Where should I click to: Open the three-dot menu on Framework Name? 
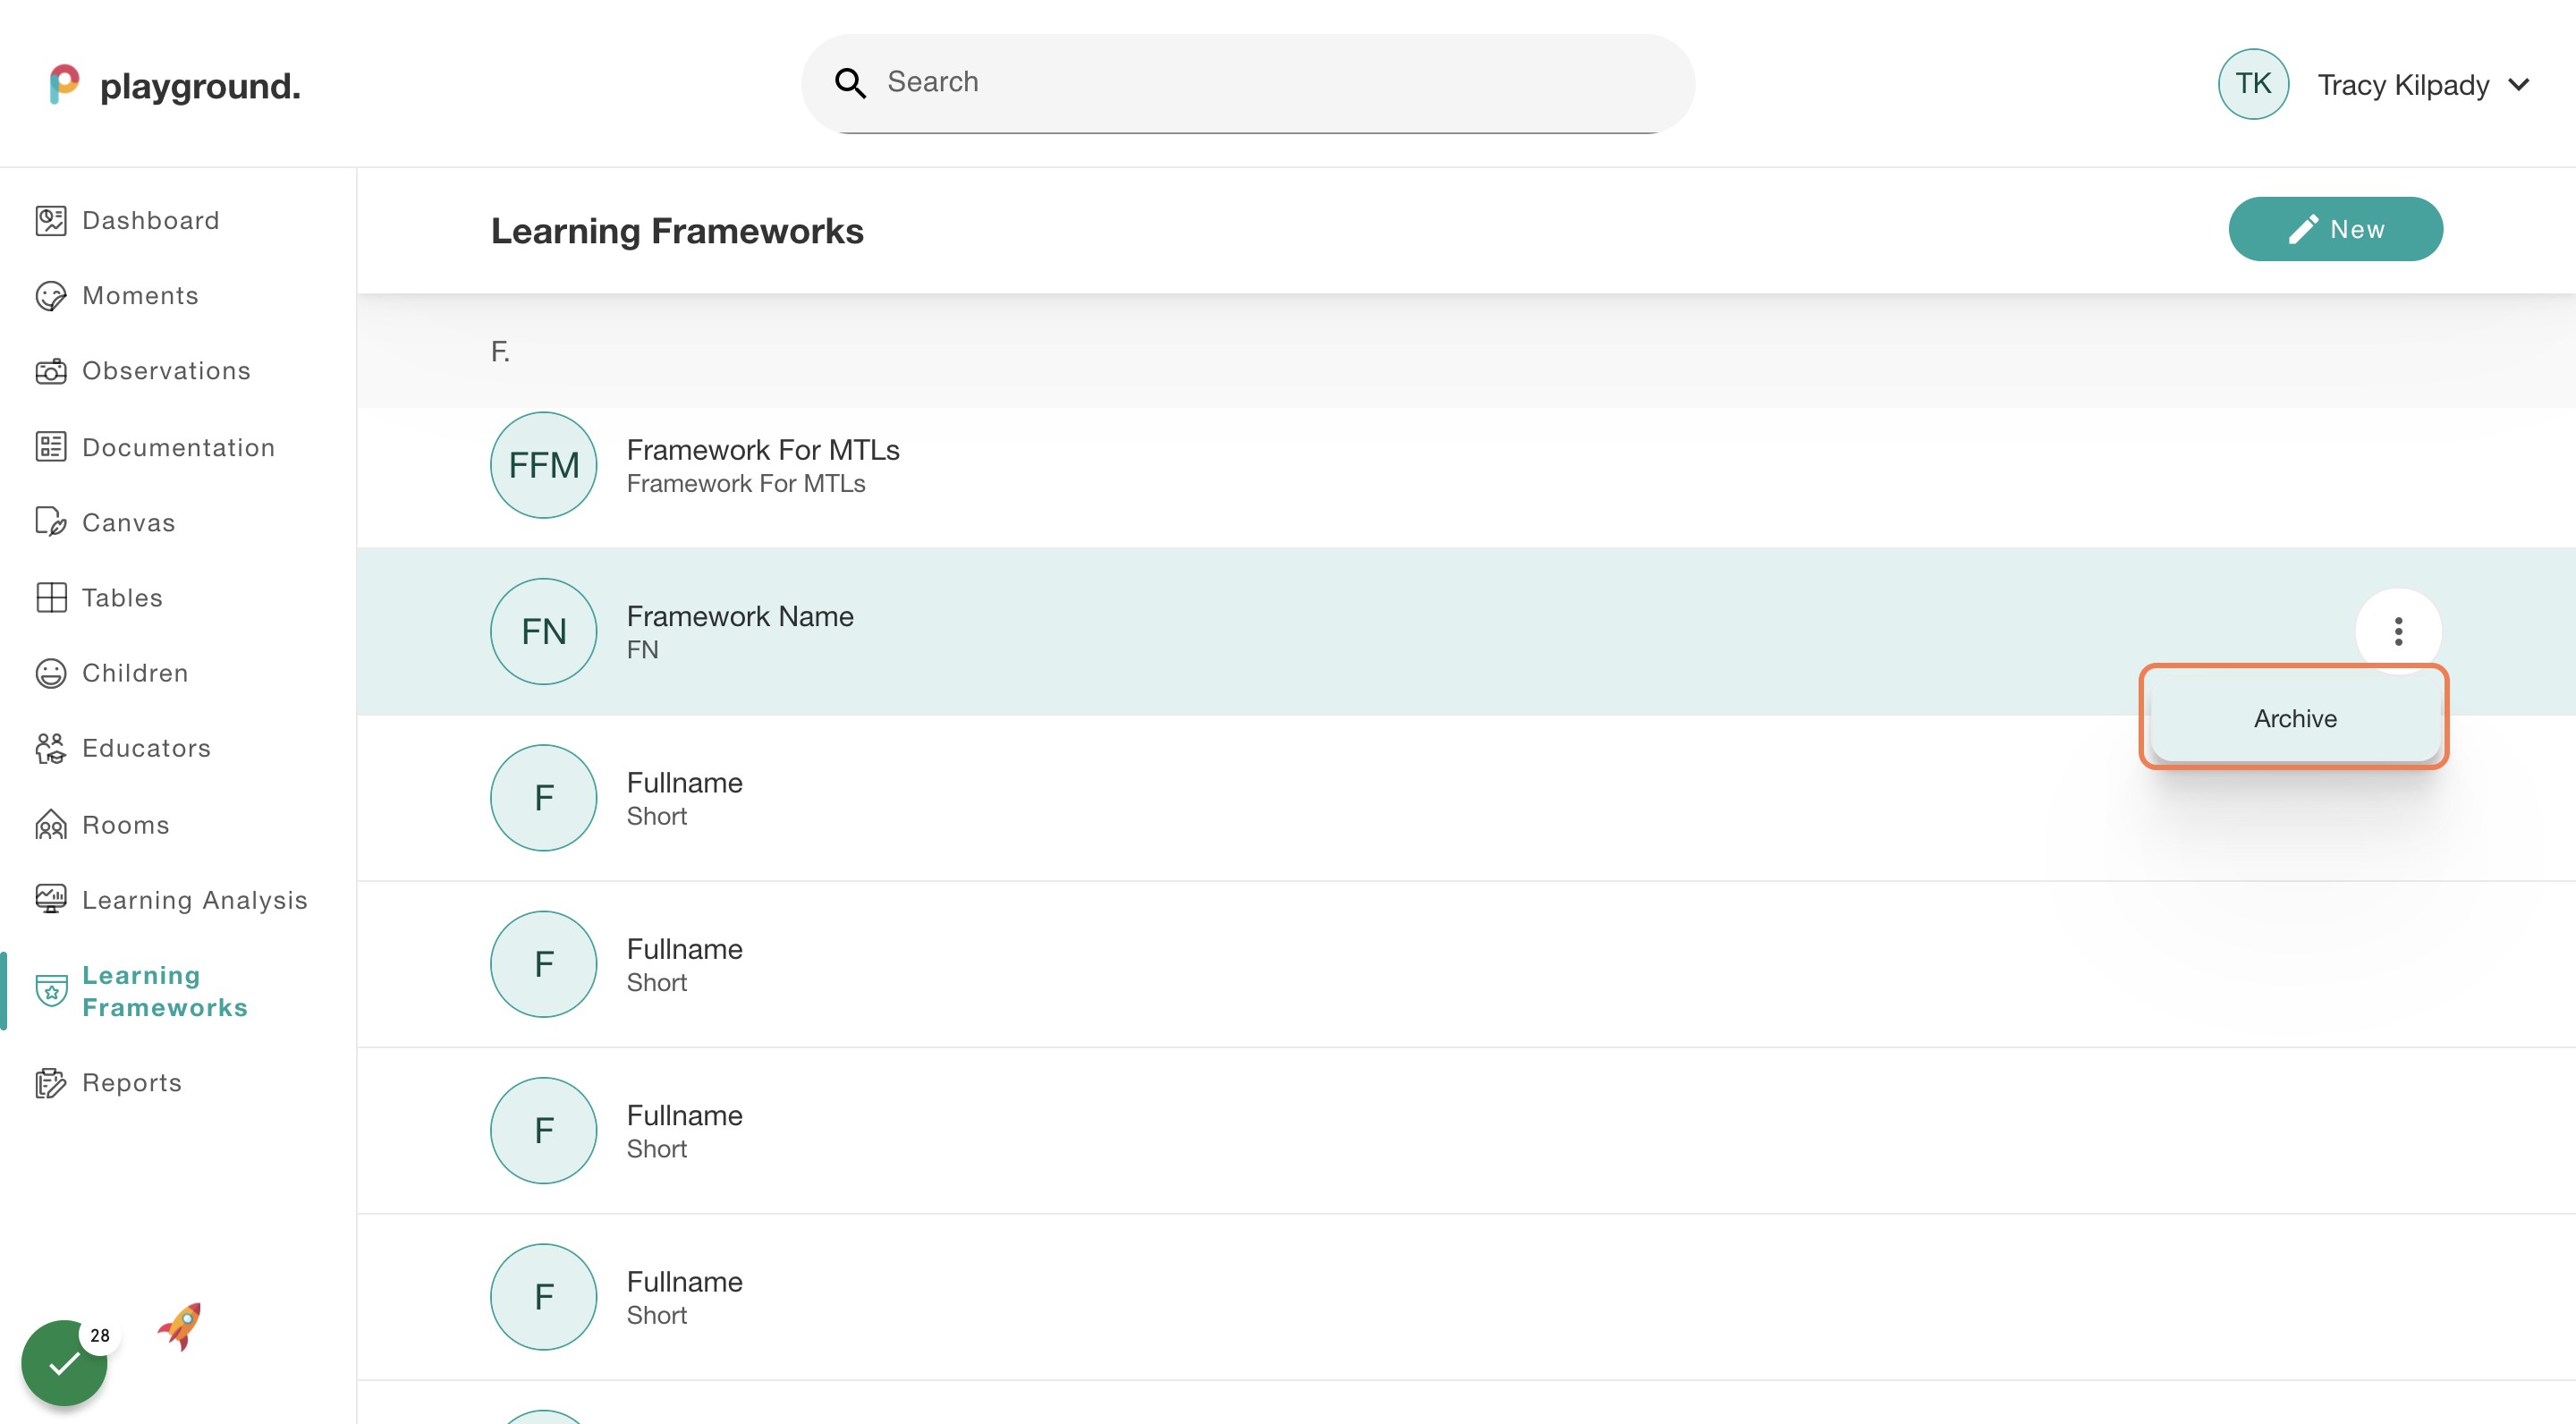(x=2399, y=631)
